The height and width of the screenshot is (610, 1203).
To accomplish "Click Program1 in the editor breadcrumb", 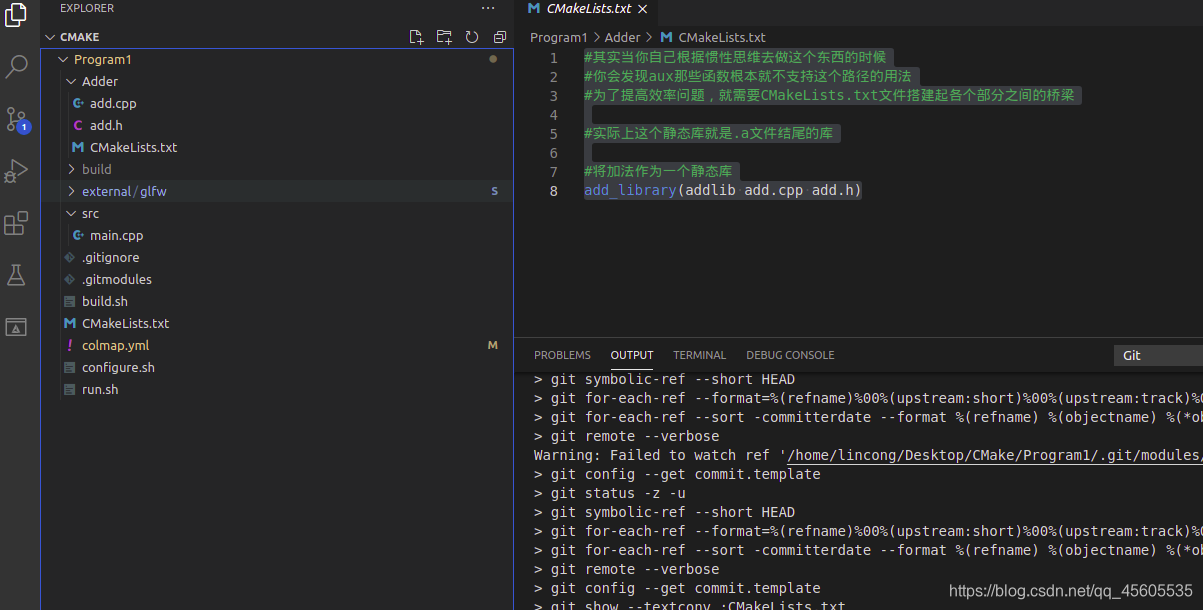I will pos(558,37).
